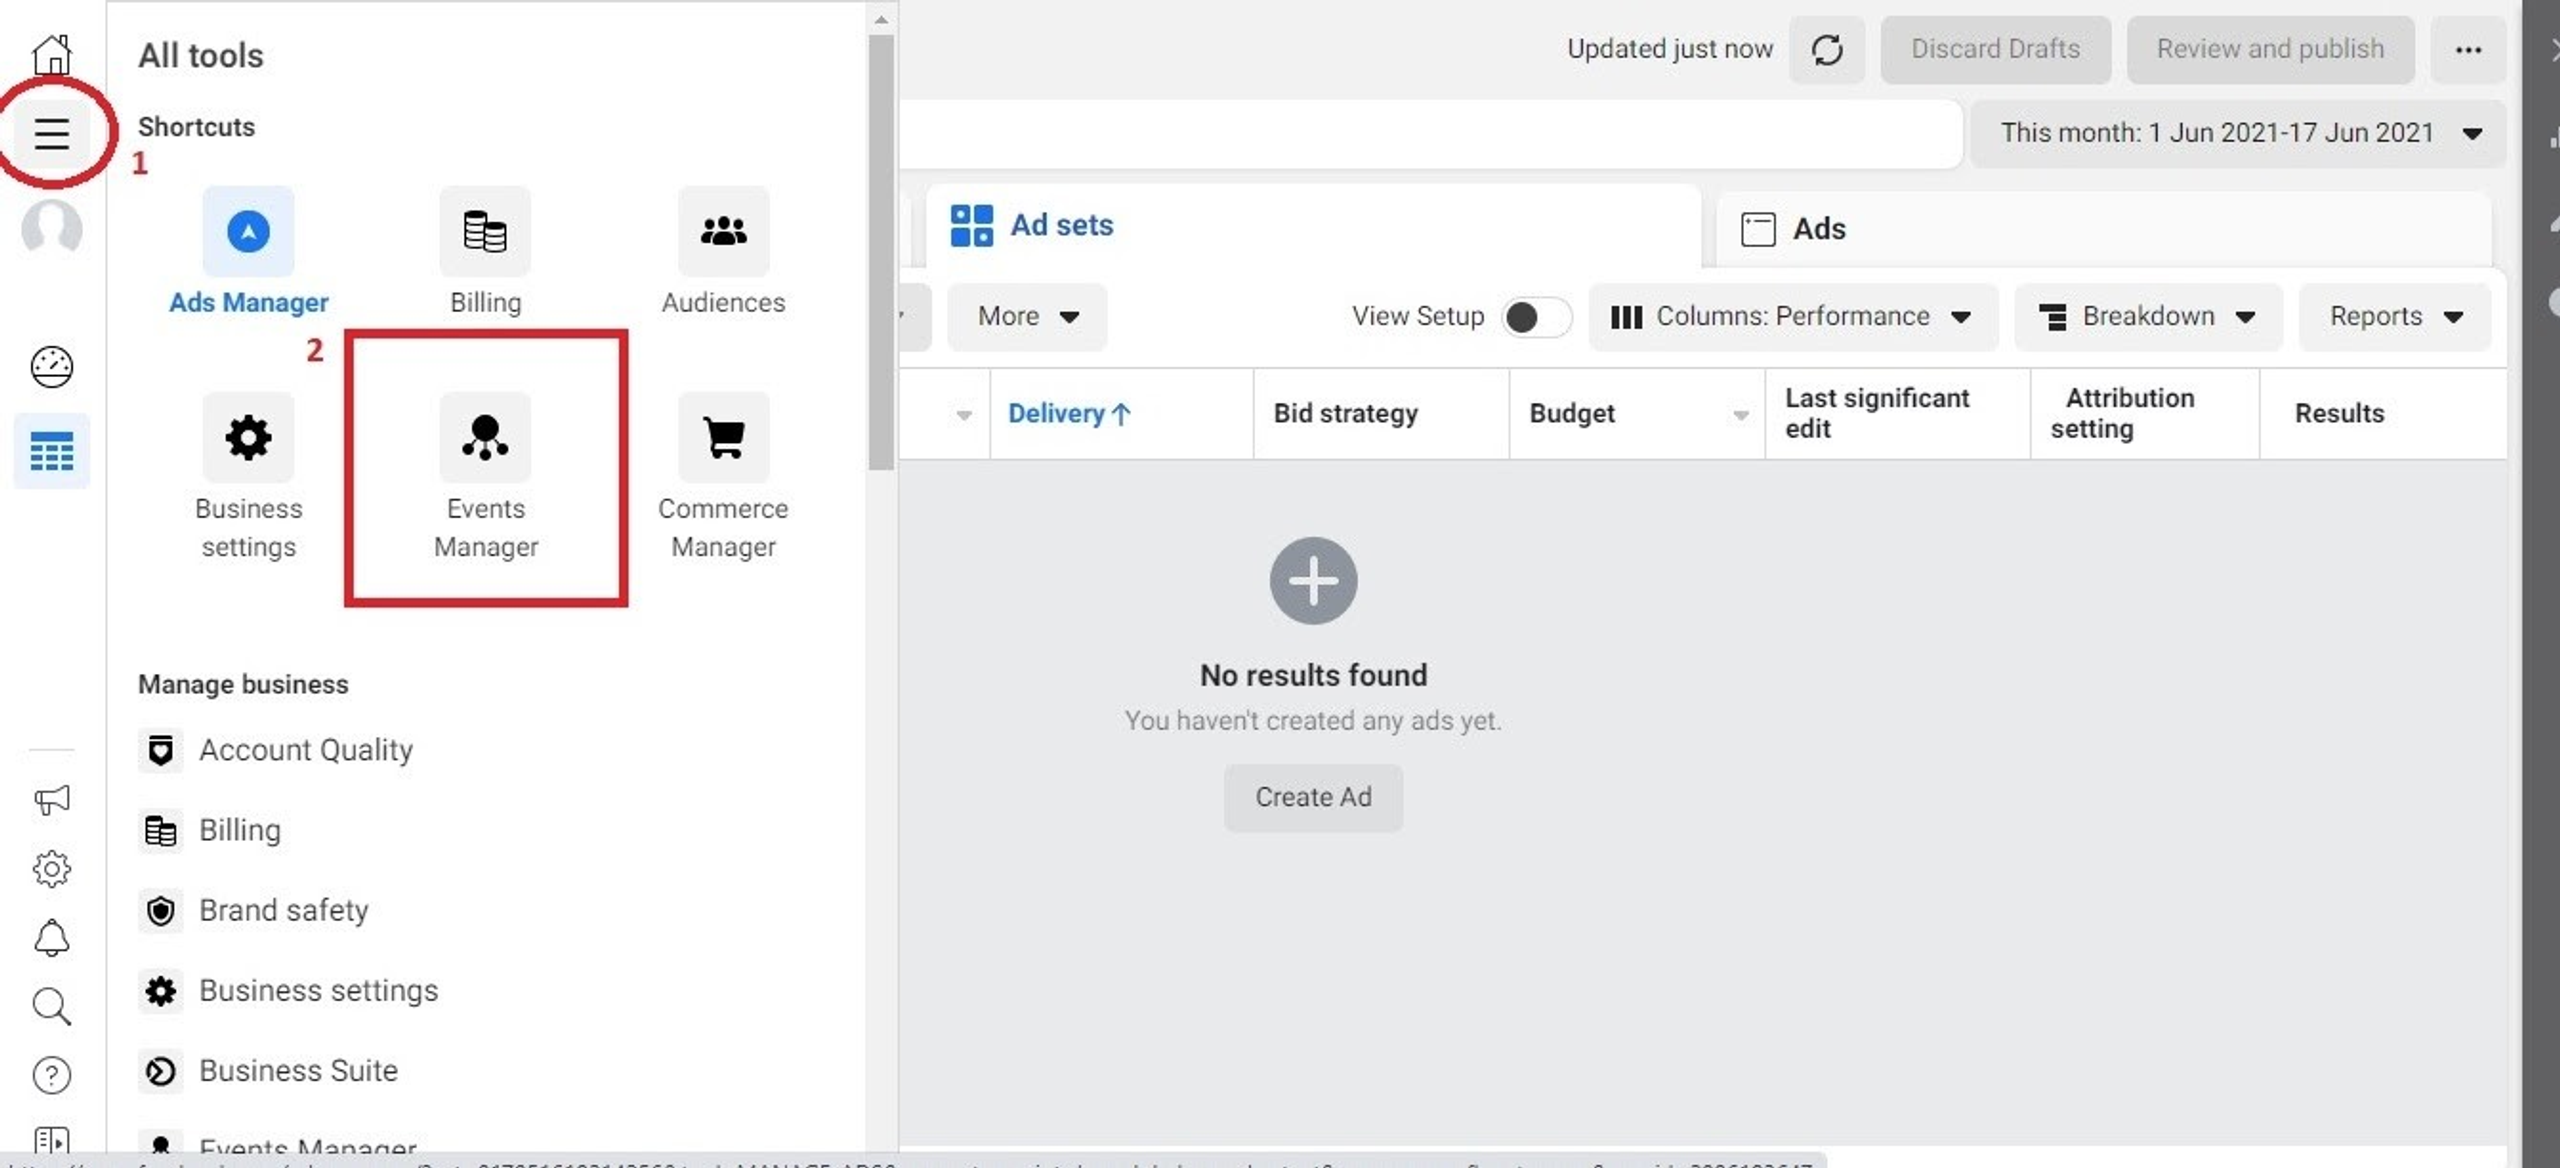Click the large plus icon above No results
Image resolution: width=2560 pixels, height=1168 pixels.
[1313, 581]
